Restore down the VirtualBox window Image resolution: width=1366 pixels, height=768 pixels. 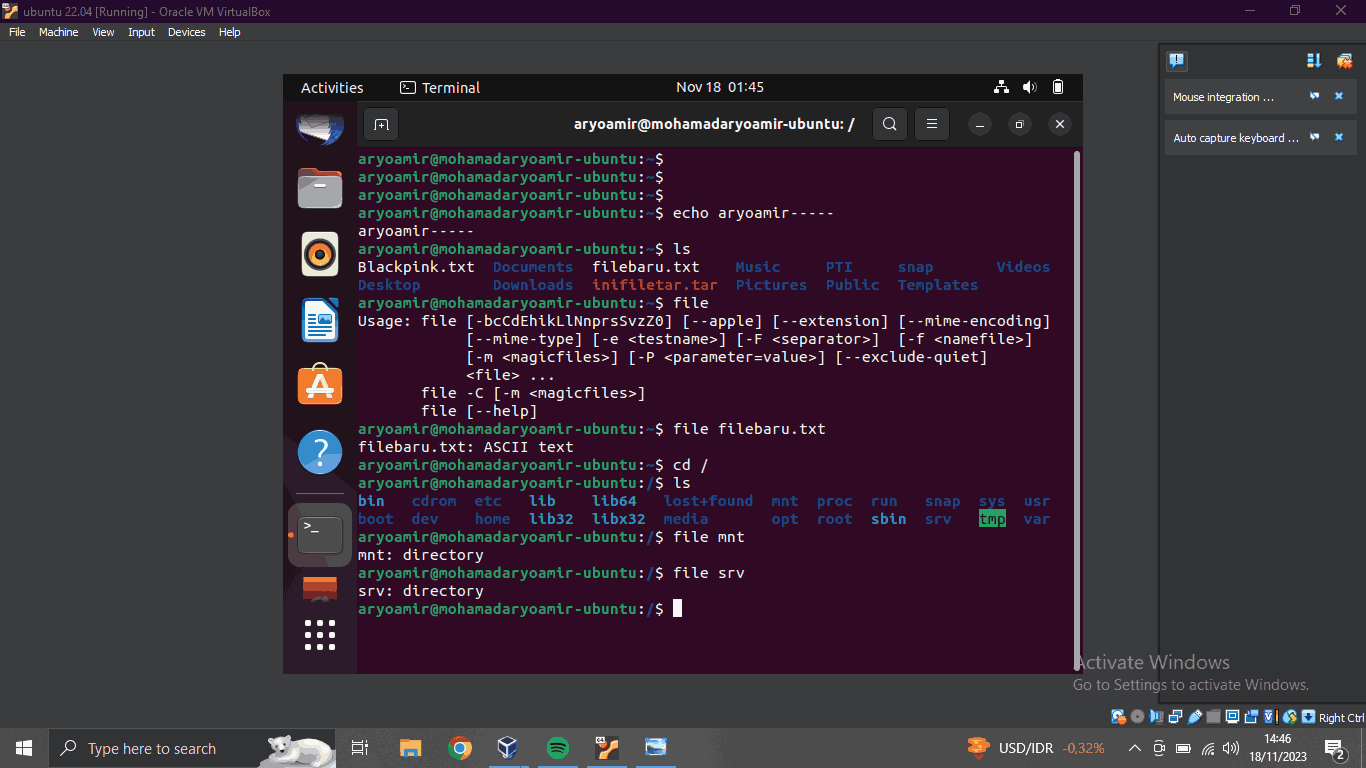1295,11
